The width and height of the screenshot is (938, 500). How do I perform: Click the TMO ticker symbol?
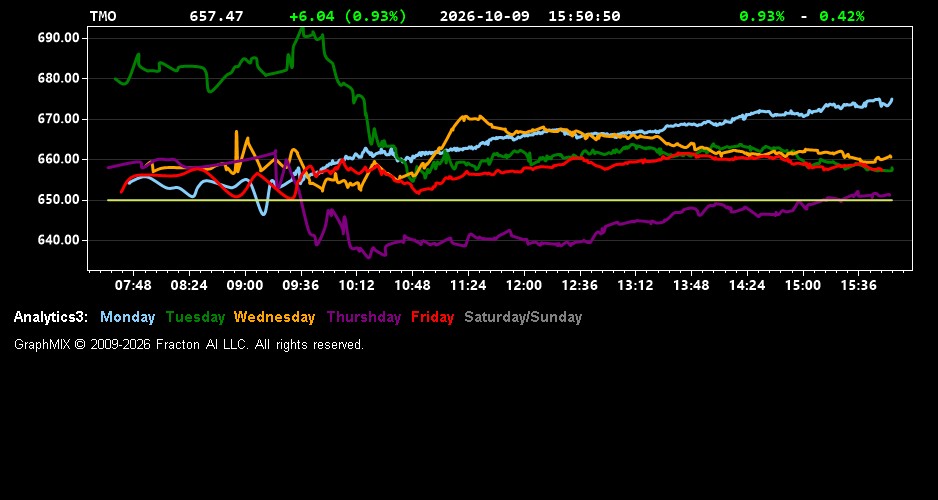point(103,16)
